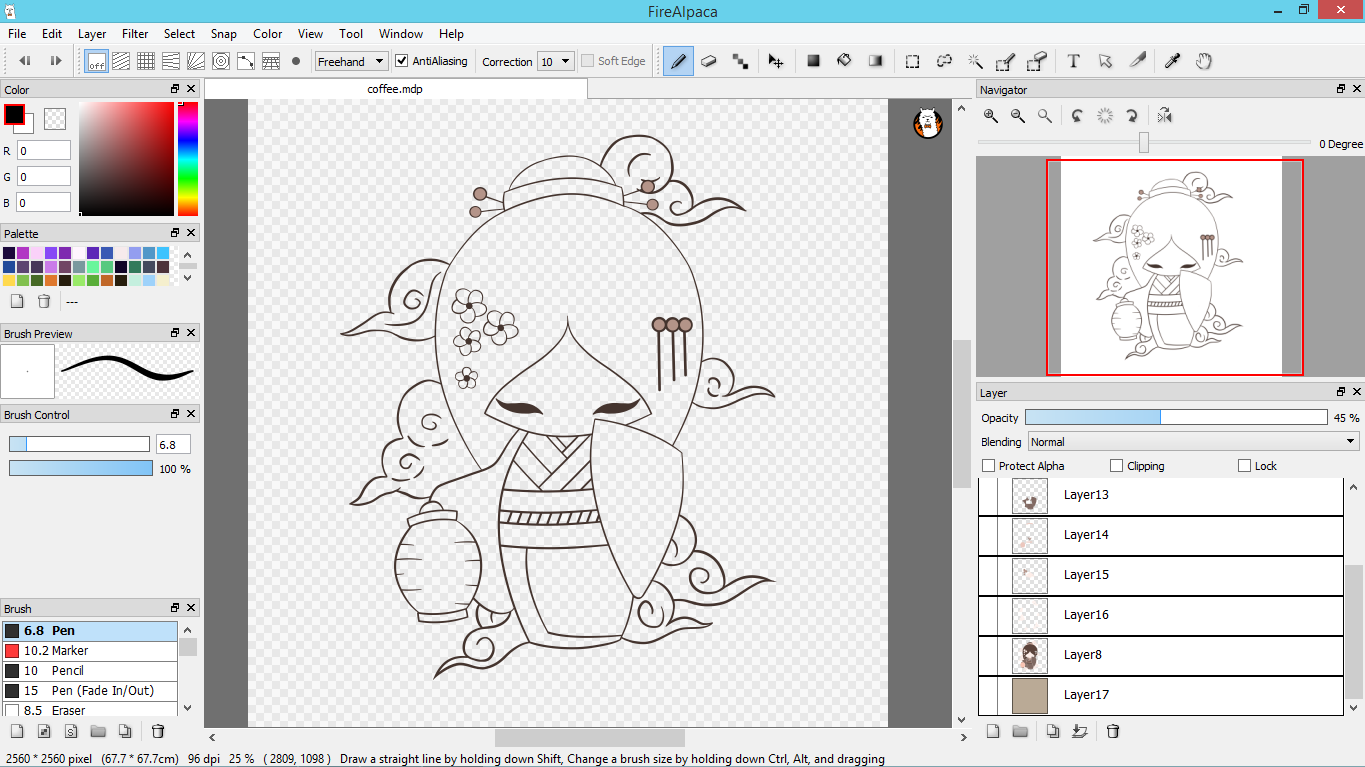Check the Protect Alpha checkbox
The width and height of the screenshot is (1365, 767).
pyautogui.click(x=989, y=466)
